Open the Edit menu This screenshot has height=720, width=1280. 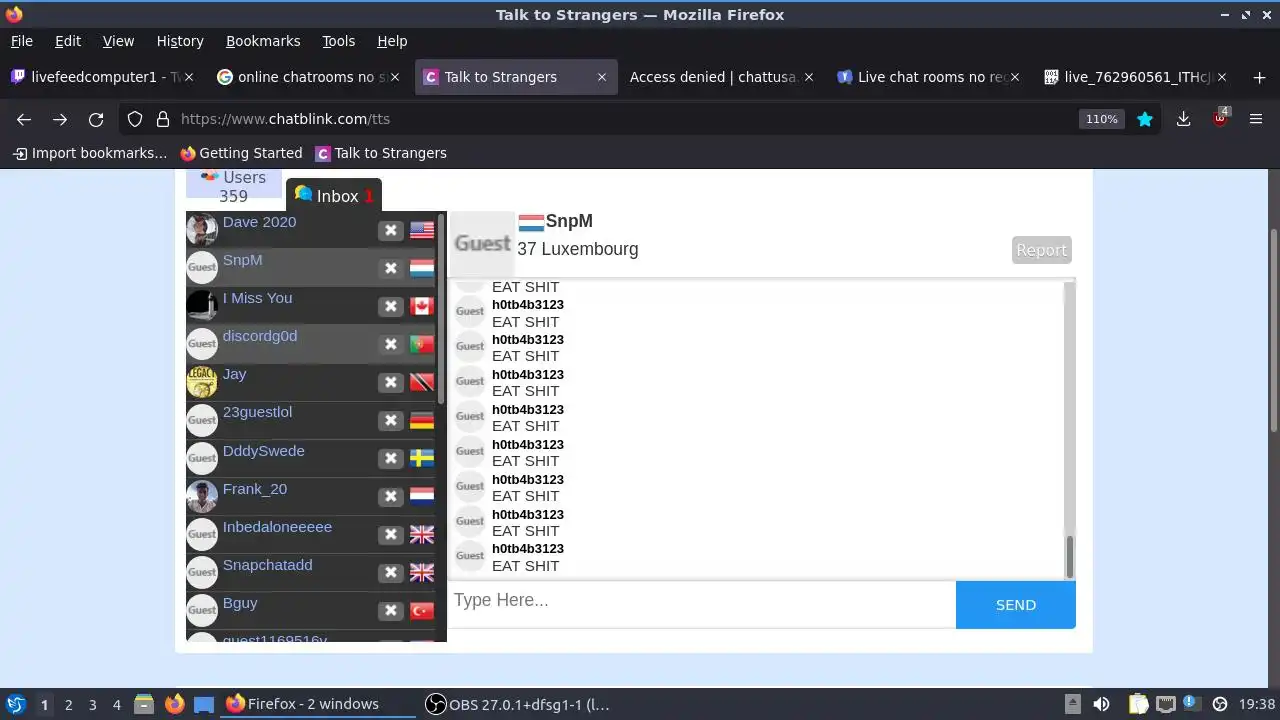pyautogui.click(x=68, y=41)
